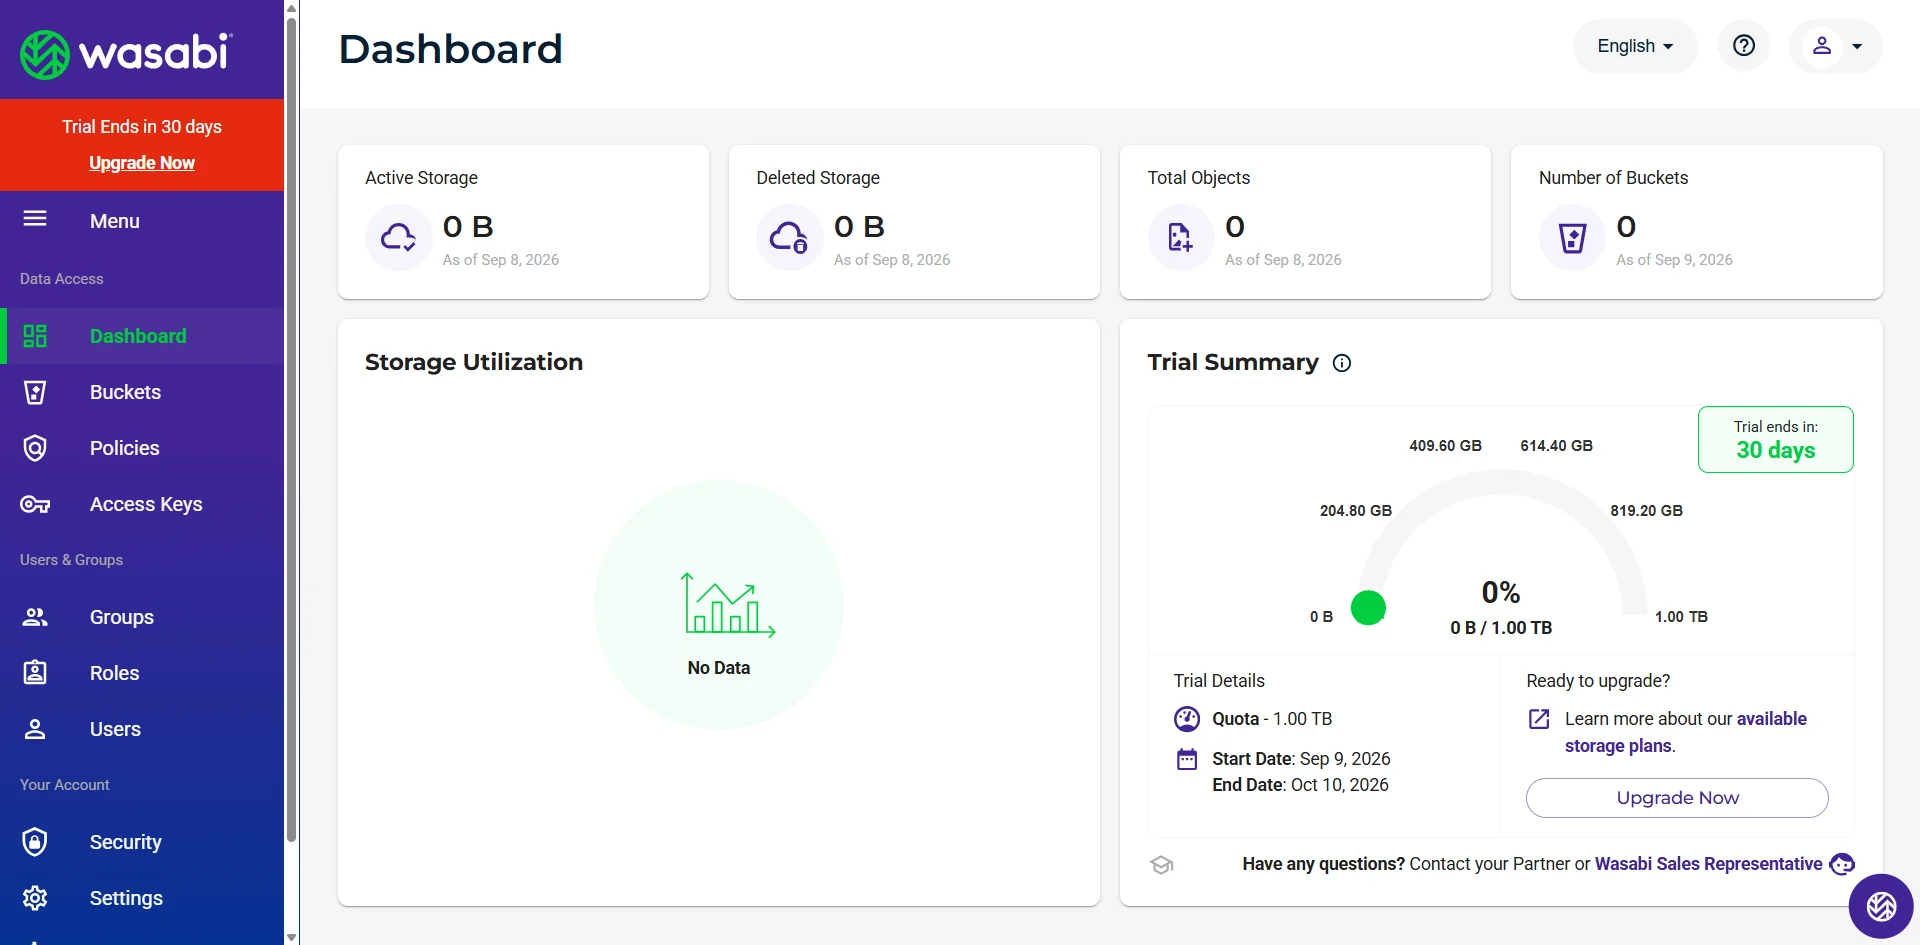The width and height of the screenshot is (1920, 945).
Task: Open Roles menu item
Action: click(x=142, y=673)
